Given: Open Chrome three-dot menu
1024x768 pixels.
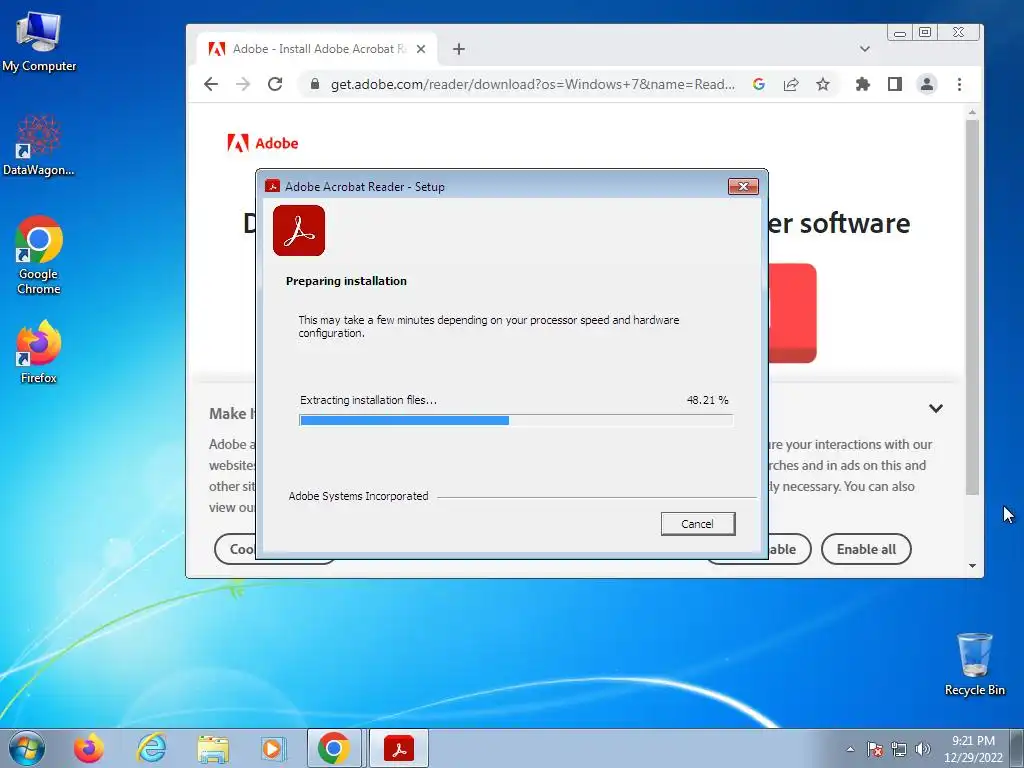Looking at the screenshot, I should 959,84.
